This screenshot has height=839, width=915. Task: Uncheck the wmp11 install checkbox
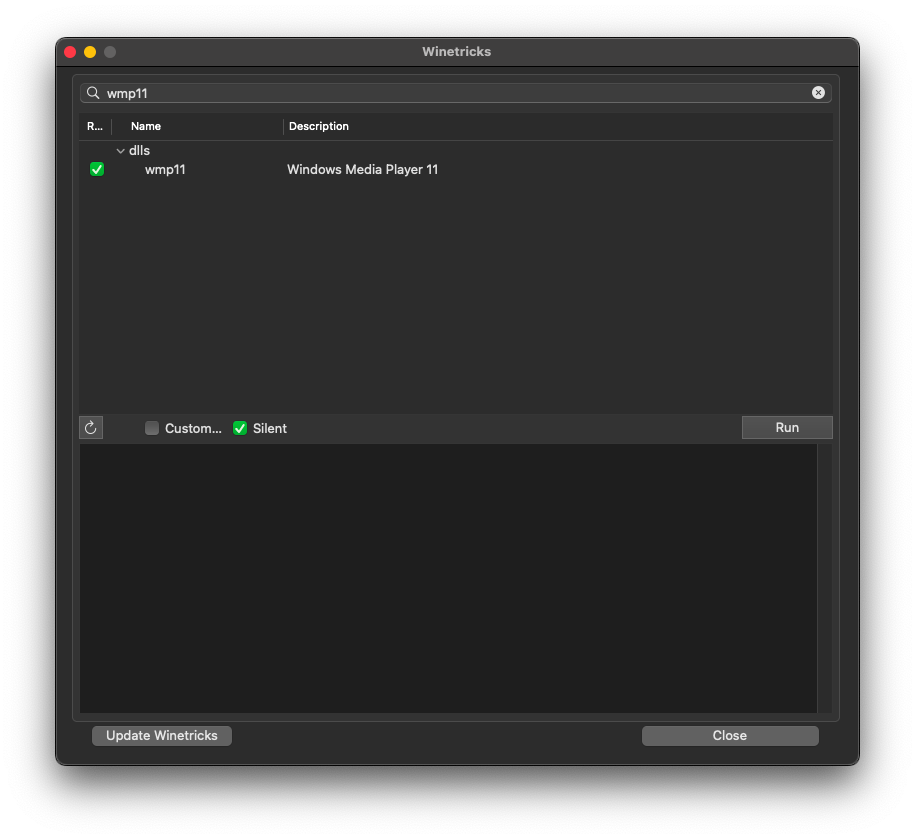pyautogui.click(x=97, y=170)
